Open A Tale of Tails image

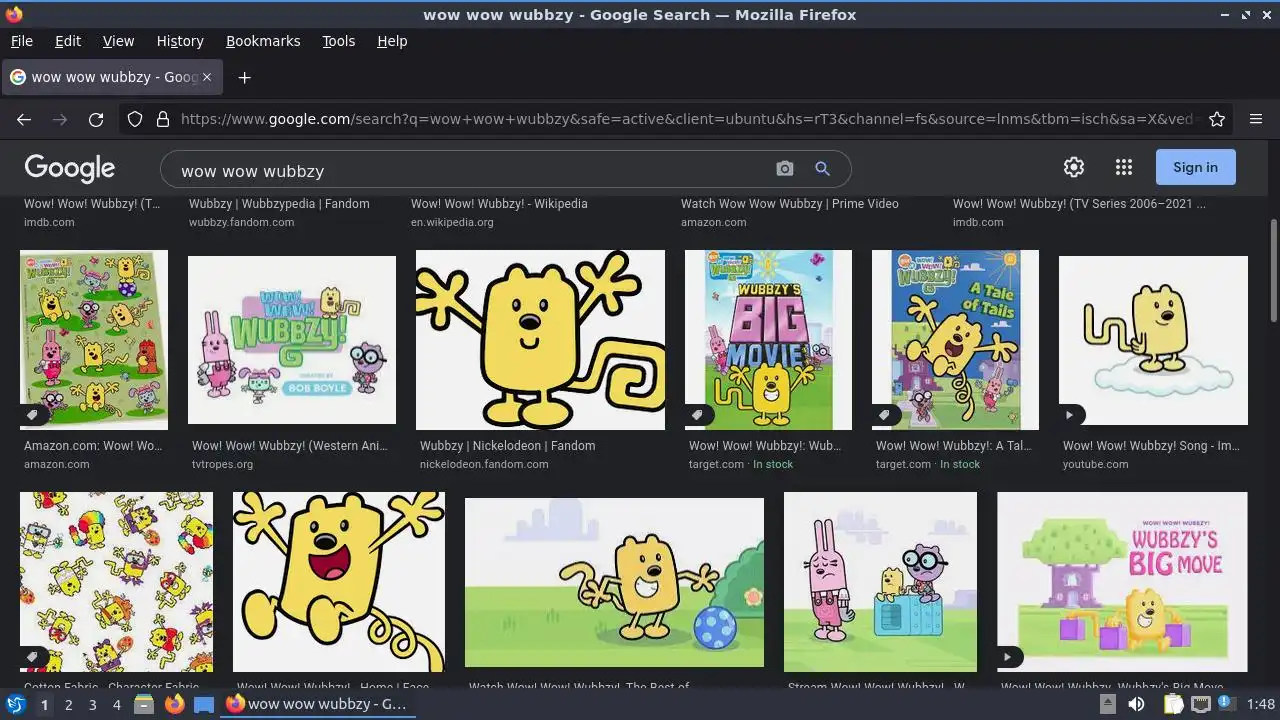[x=955, y=340]
